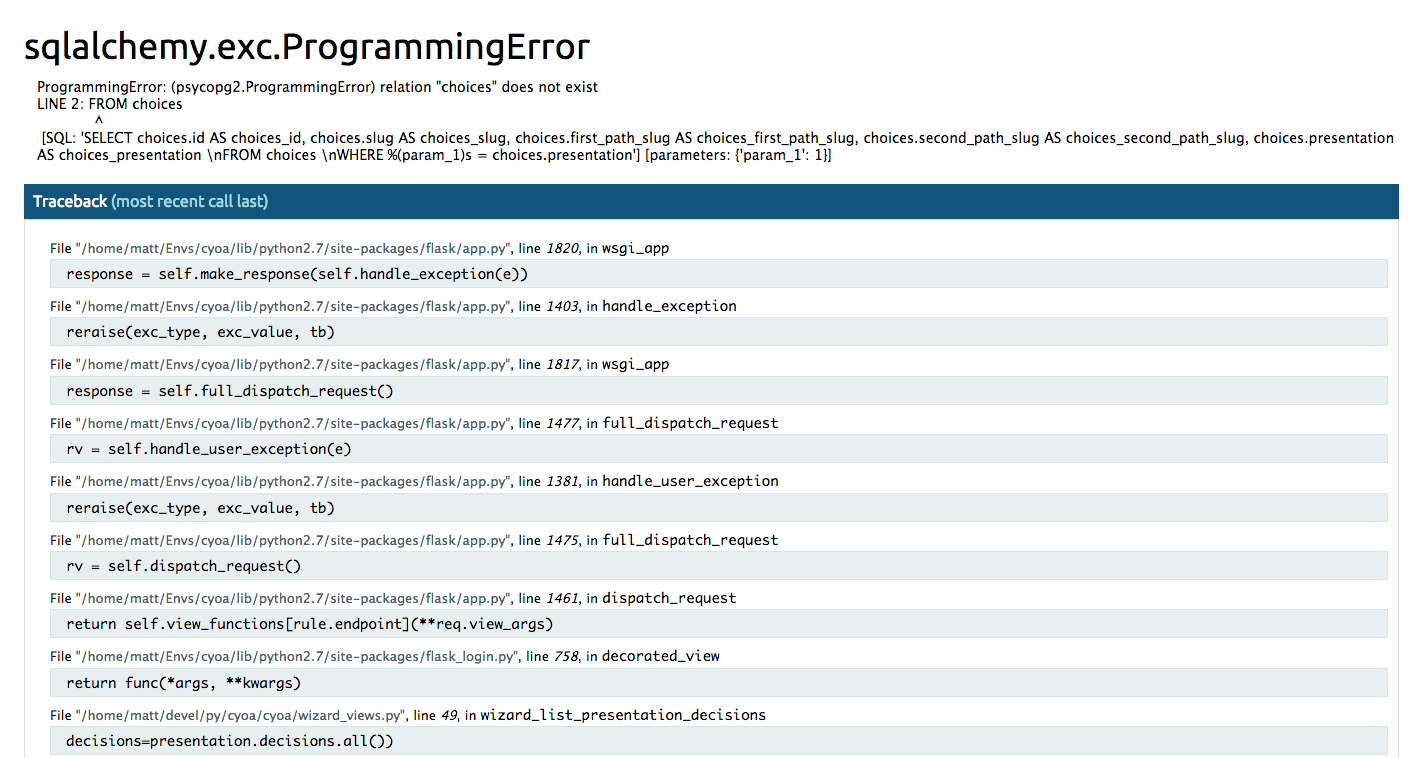Select code line return func(*args, **kwargs)
Image resolution: width=1414 pixels, height=758 pixels.
[x=719, y=683]
